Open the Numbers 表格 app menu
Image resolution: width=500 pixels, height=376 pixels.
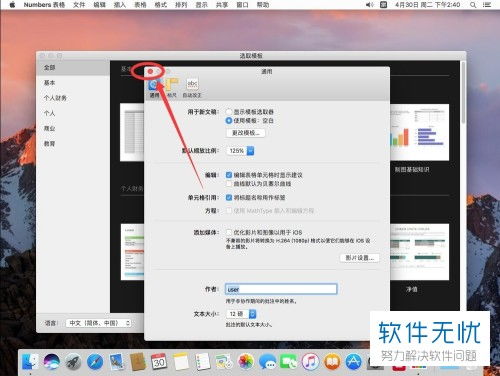[45, 5]
